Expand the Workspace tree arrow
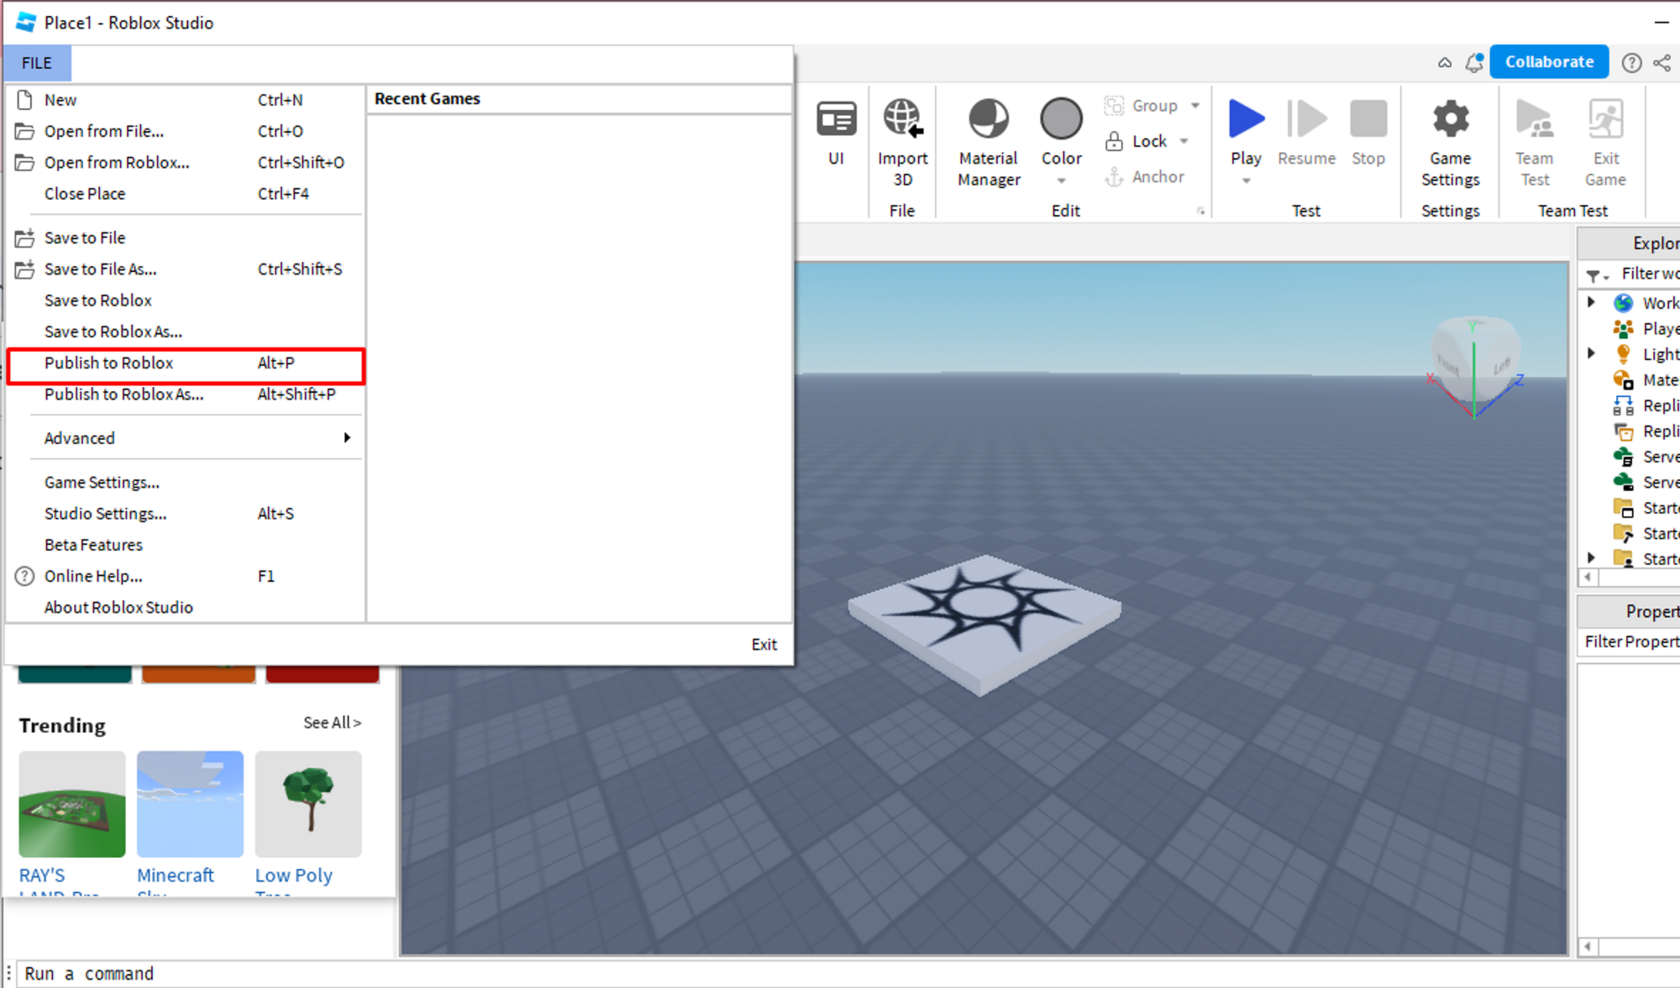 (1591, 301)
